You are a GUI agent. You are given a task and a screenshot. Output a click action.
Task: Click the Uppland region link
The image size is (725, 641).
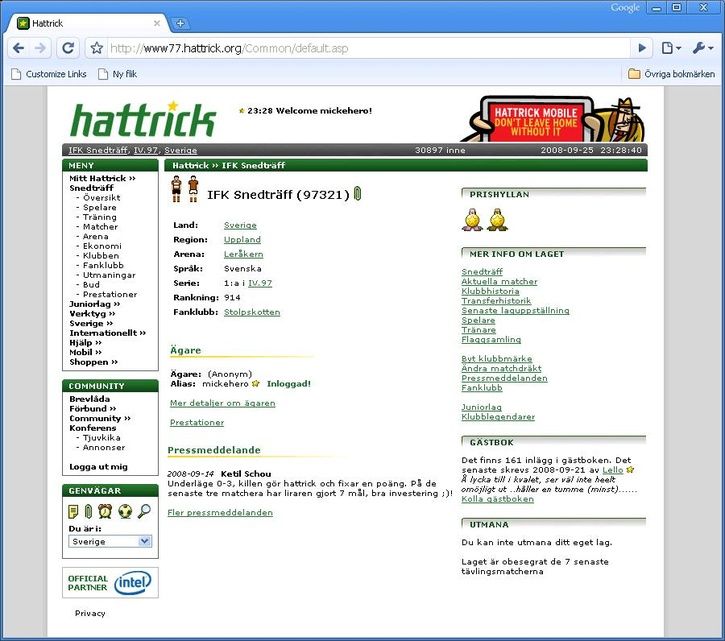click(242, 240)
